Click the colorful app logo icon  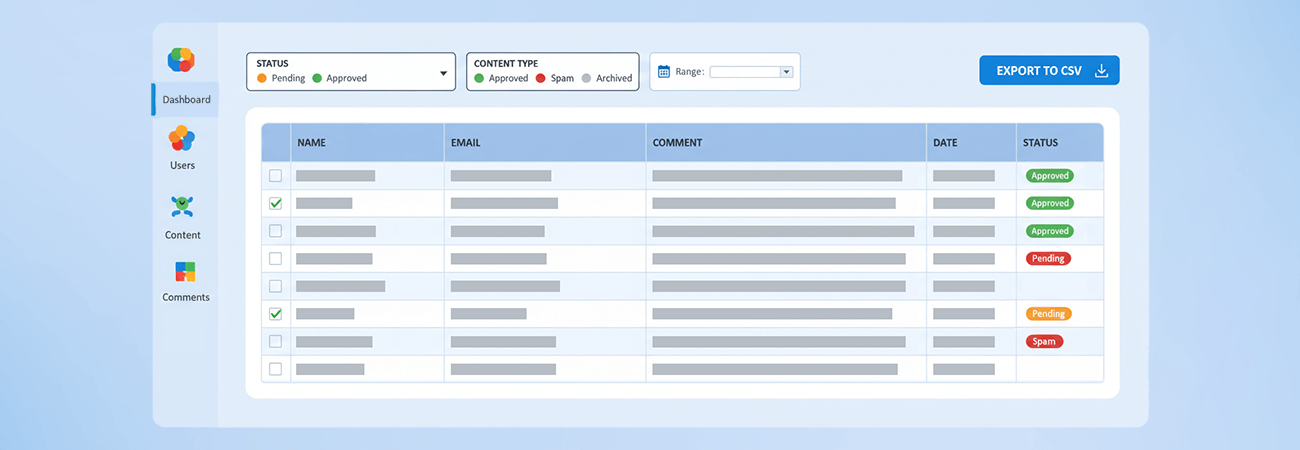pyautogui.click(x=181, y=60)
